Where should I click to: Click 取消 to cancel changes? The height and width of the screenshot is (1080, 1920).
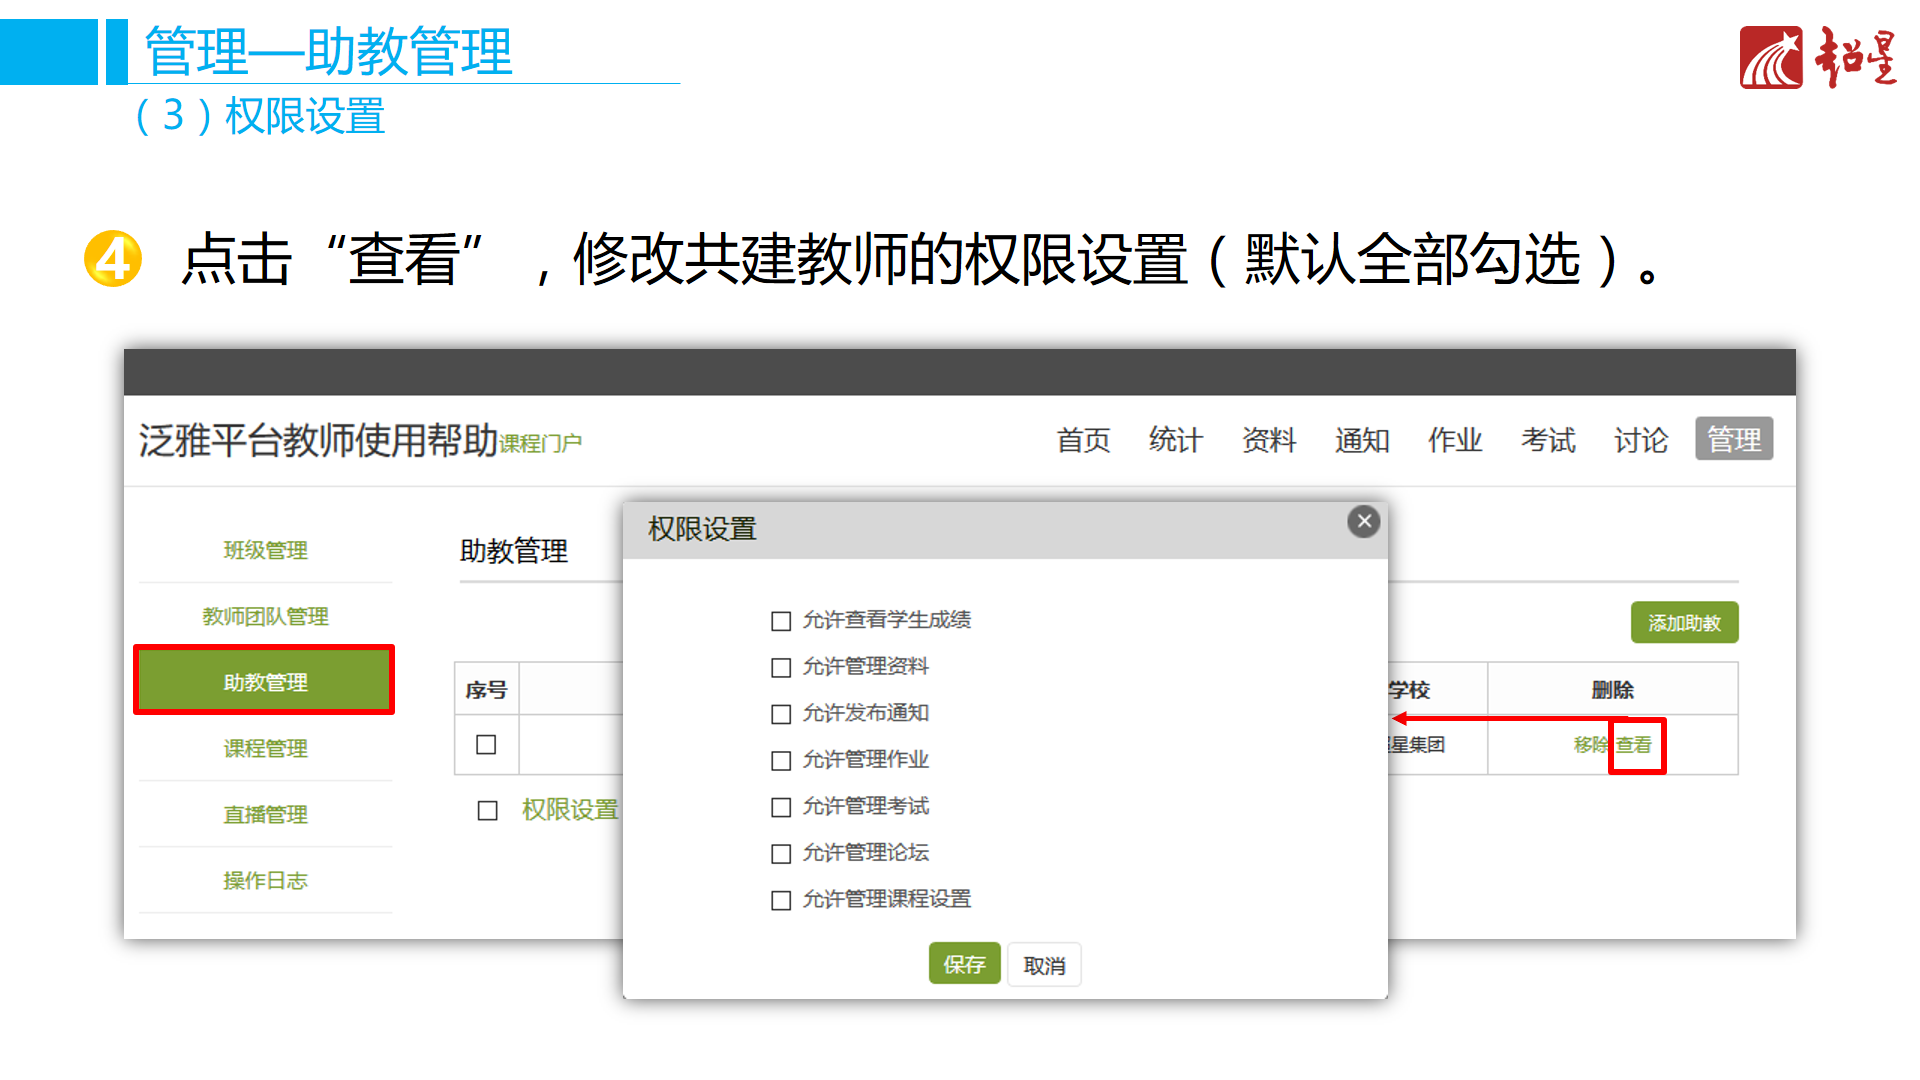coord(1044,965)
